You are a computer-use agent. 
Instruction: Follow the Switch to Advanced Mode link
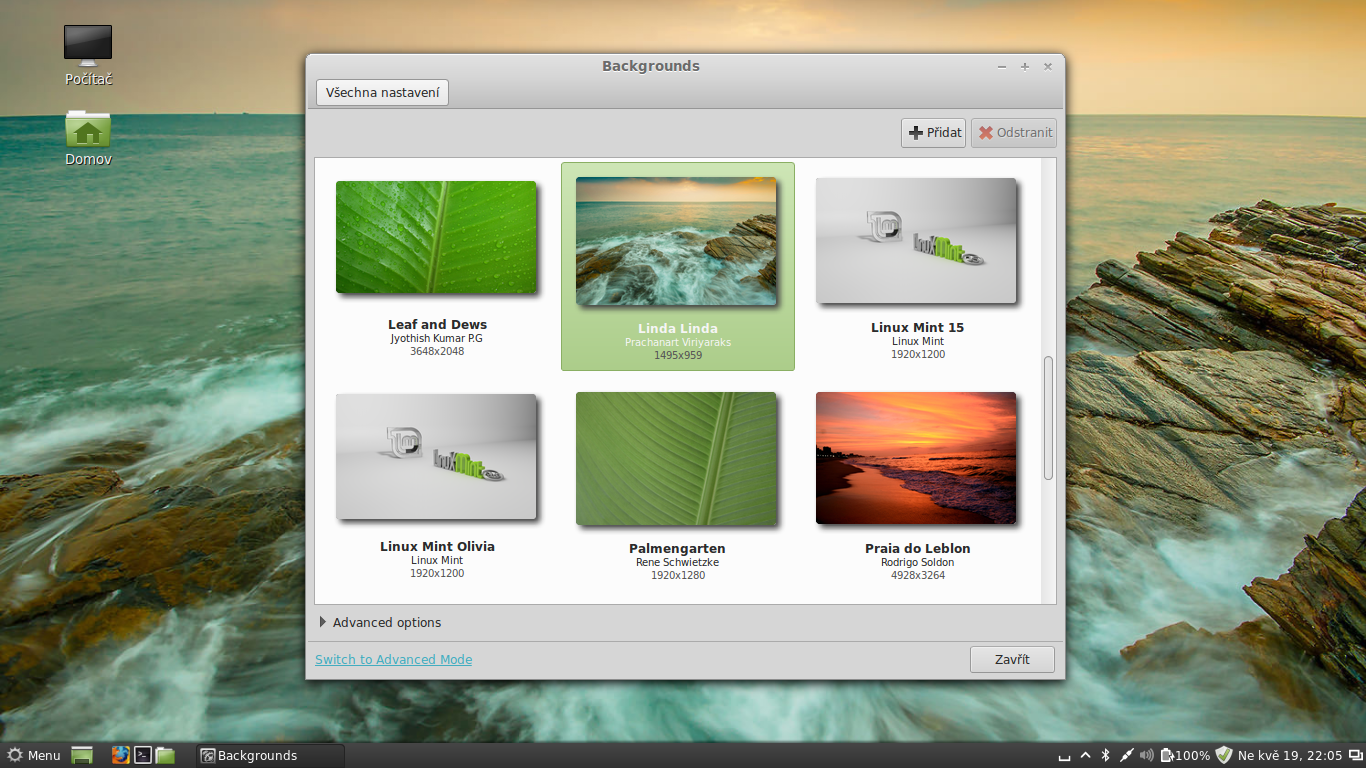coord(393,659)
